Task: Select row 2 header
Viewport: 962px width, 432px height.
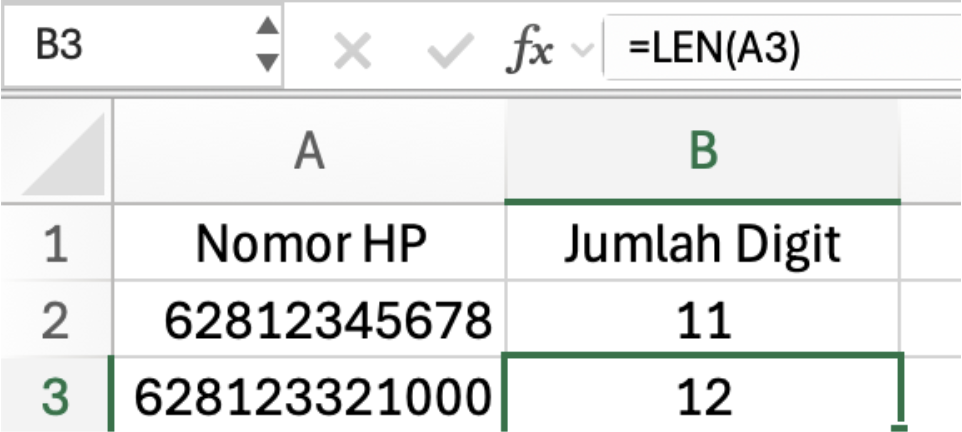Action: (57, 320)
